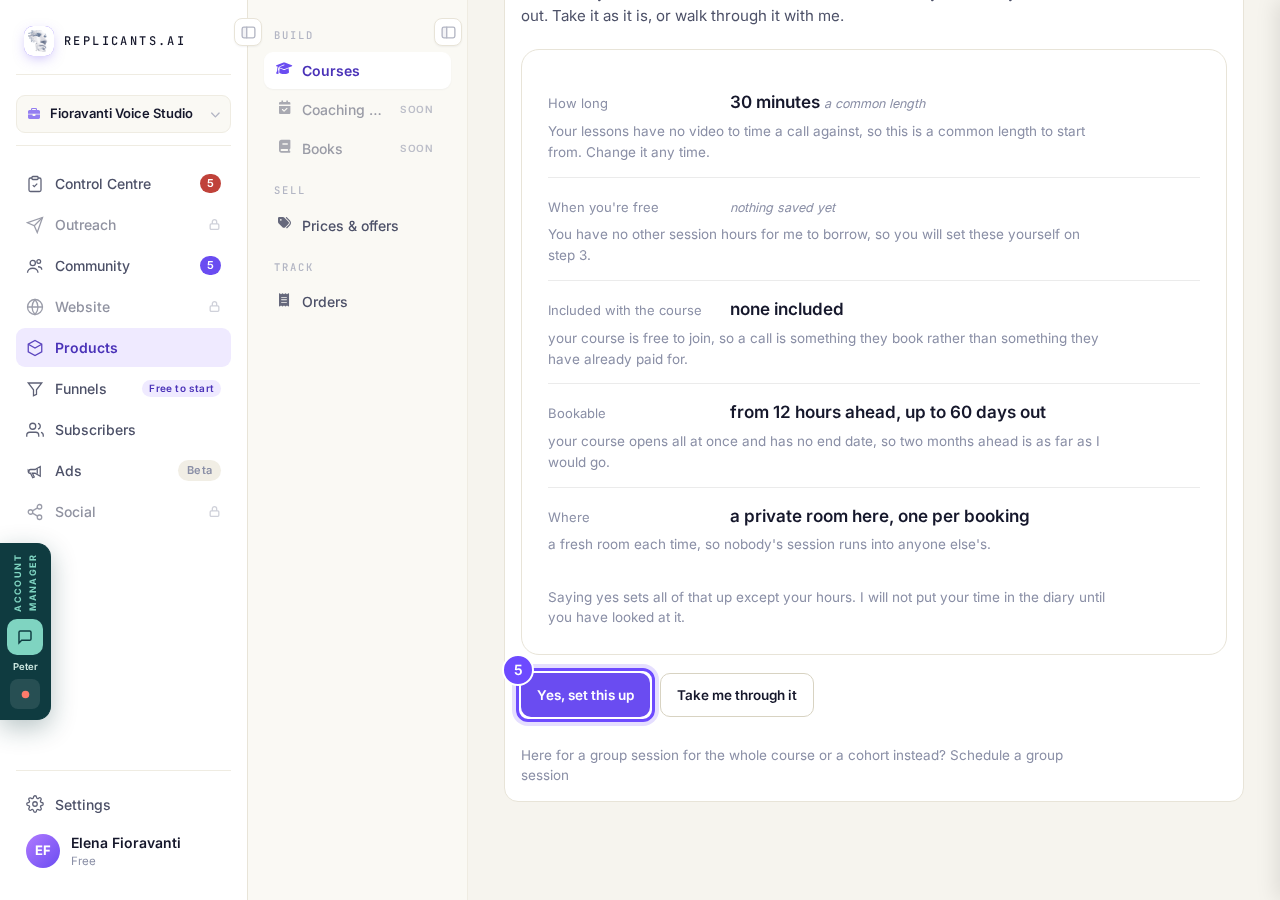
Task: Click the Free to start badge
Action: click(181, 389)
